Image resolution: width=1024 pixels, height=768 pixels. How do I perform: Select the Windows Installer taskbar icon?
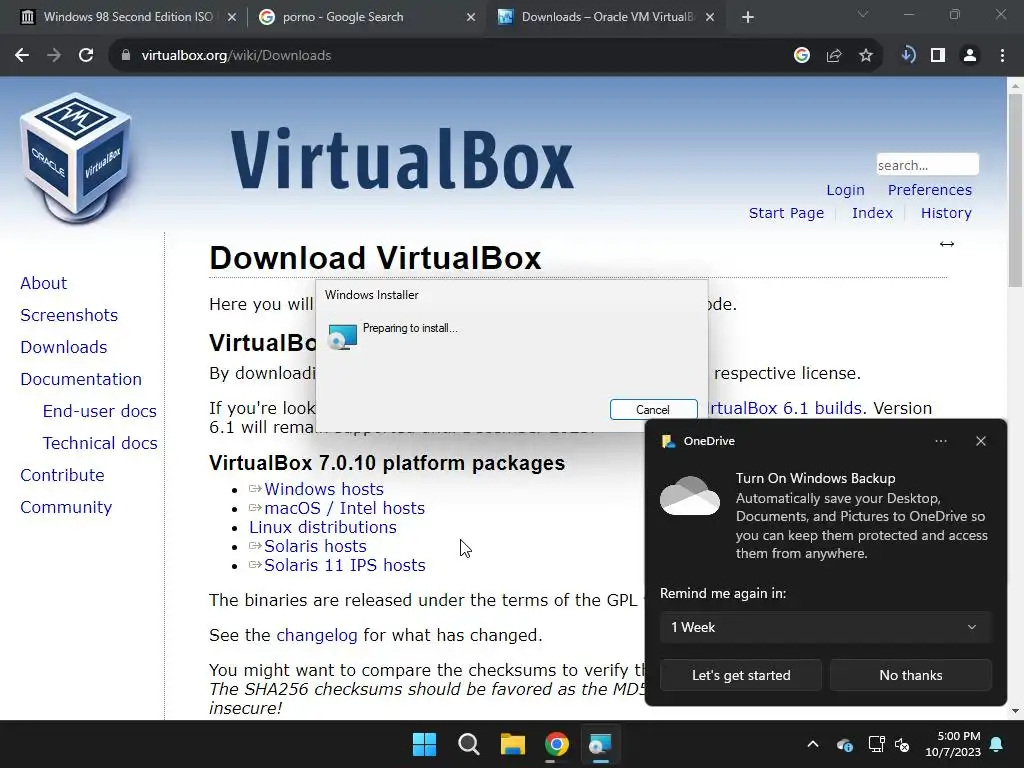point(600,744)
